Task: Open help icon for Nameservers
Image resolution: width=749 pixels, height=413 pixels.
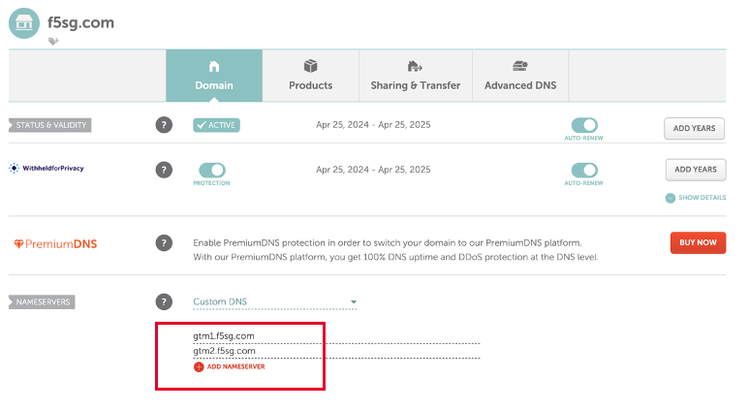Action: click(164, 301)
